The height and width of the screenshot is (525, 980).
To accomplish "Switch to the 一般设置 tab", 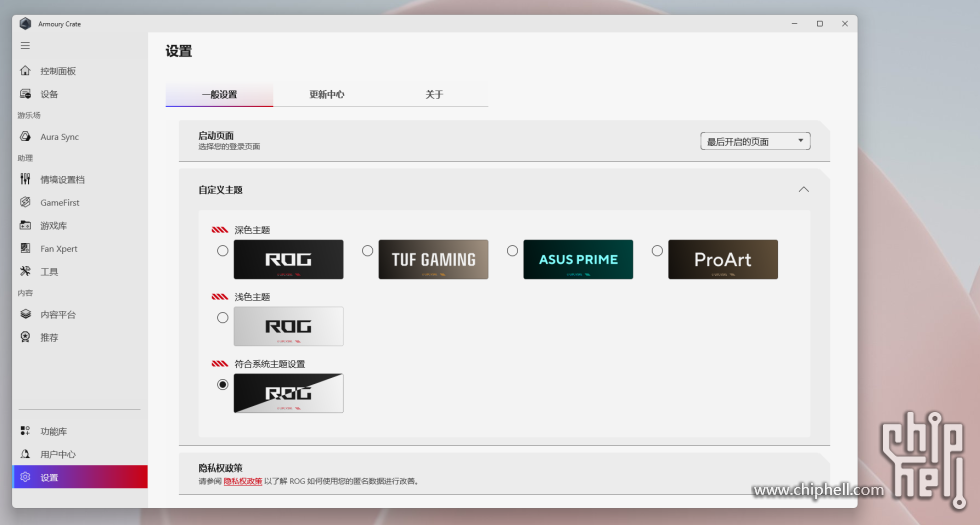I will 219,94.
